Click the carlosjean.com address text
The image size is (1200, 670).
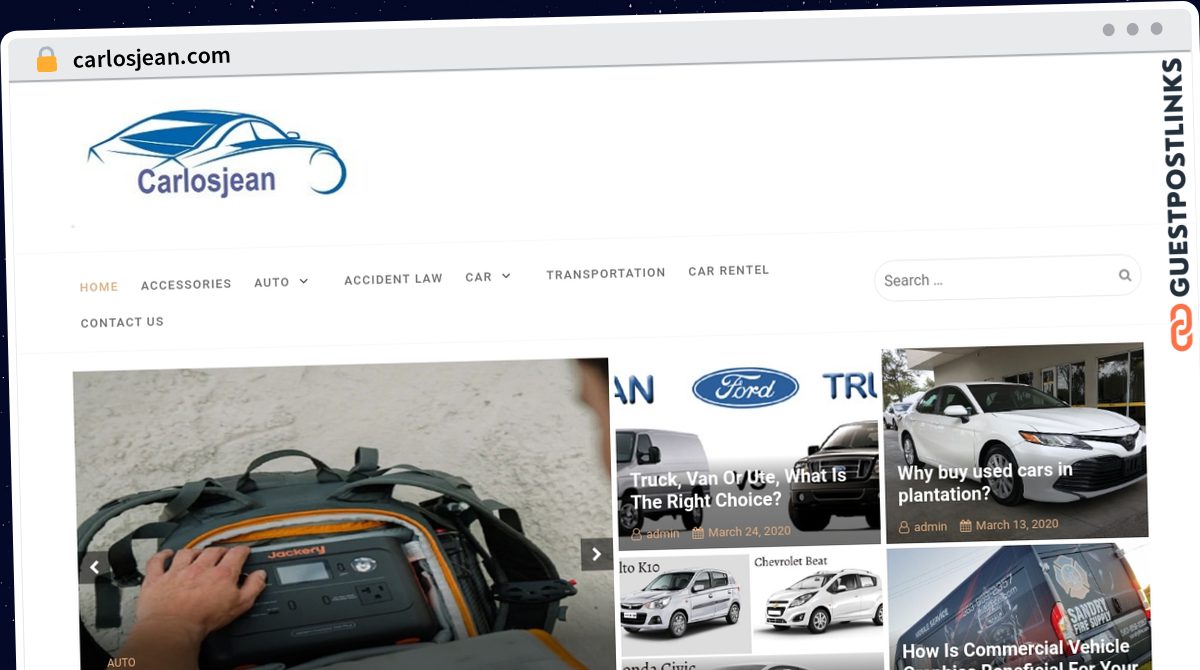(x=152, y=58)
